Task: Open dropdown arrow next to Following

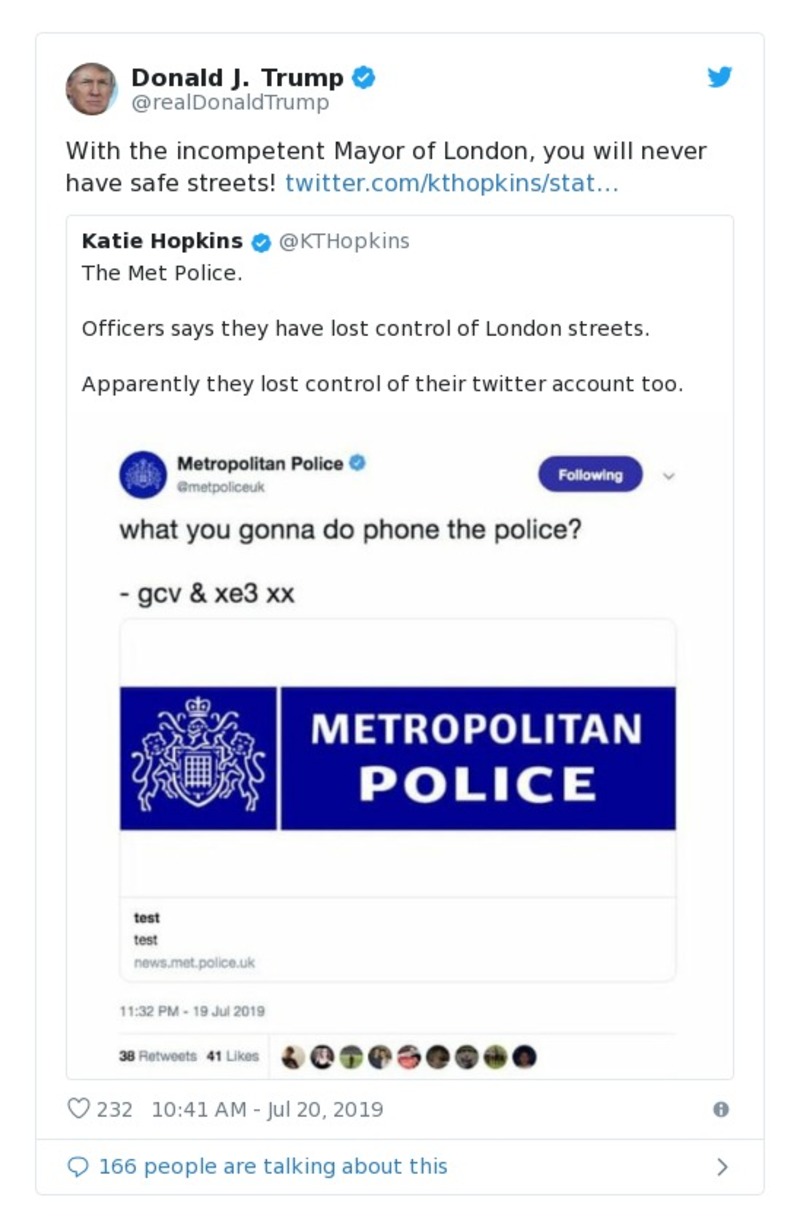Action: [x=669, y=476]
